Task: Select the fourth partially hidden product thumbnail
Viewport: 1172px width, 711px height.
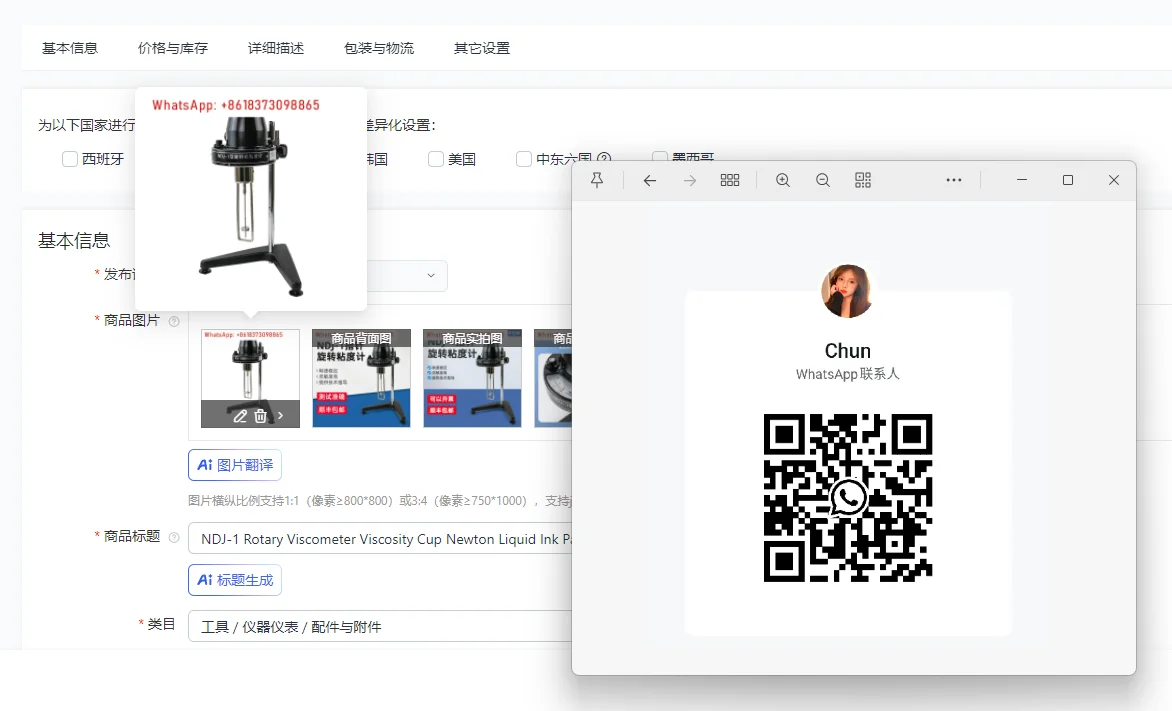Action: click(x=553, y=378)
